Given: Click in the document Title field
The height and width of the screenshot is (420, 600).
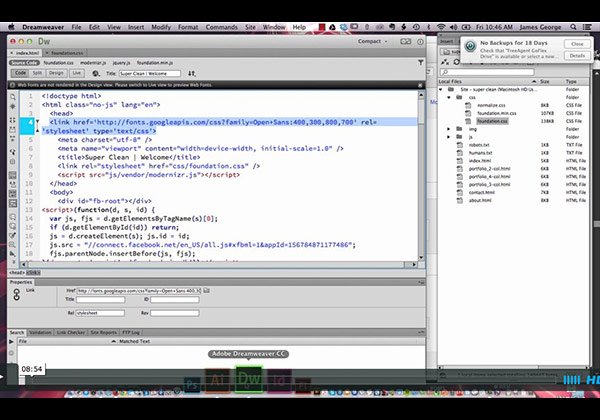Looking at the screenshot, I should (150, 73).
